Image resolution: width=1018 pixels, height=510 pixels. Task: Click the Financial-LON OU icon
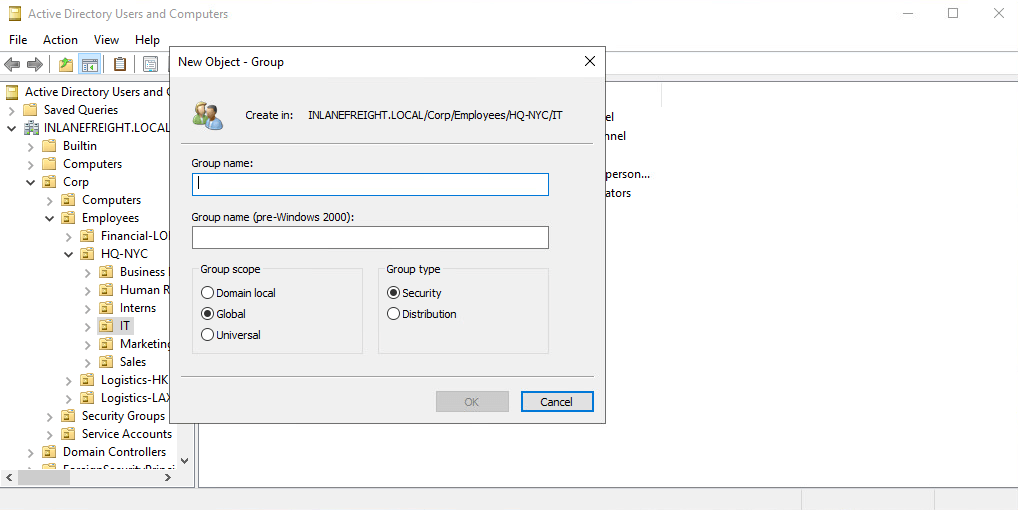click(87, 236)
